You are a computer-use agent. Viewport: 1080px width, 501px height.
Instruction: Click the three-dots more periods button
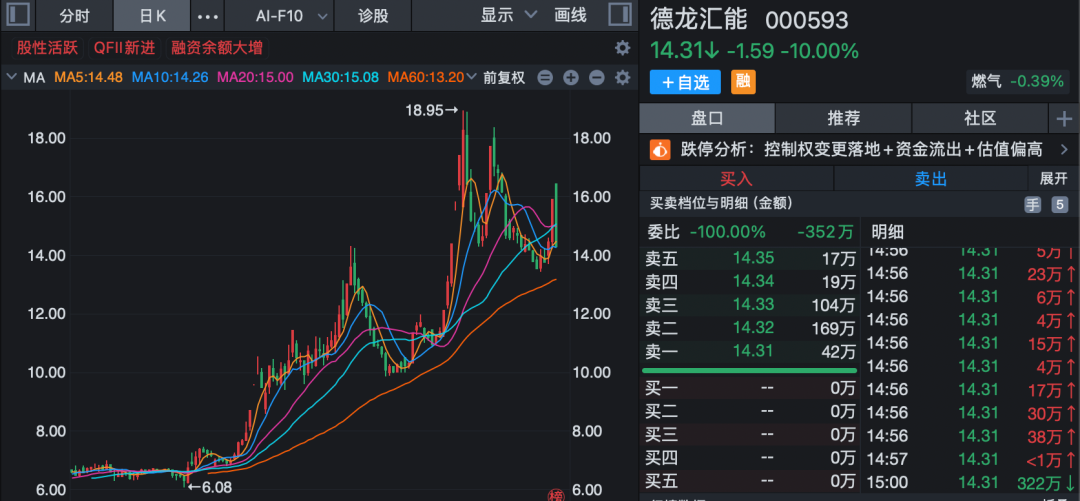(x=207, y=16)
